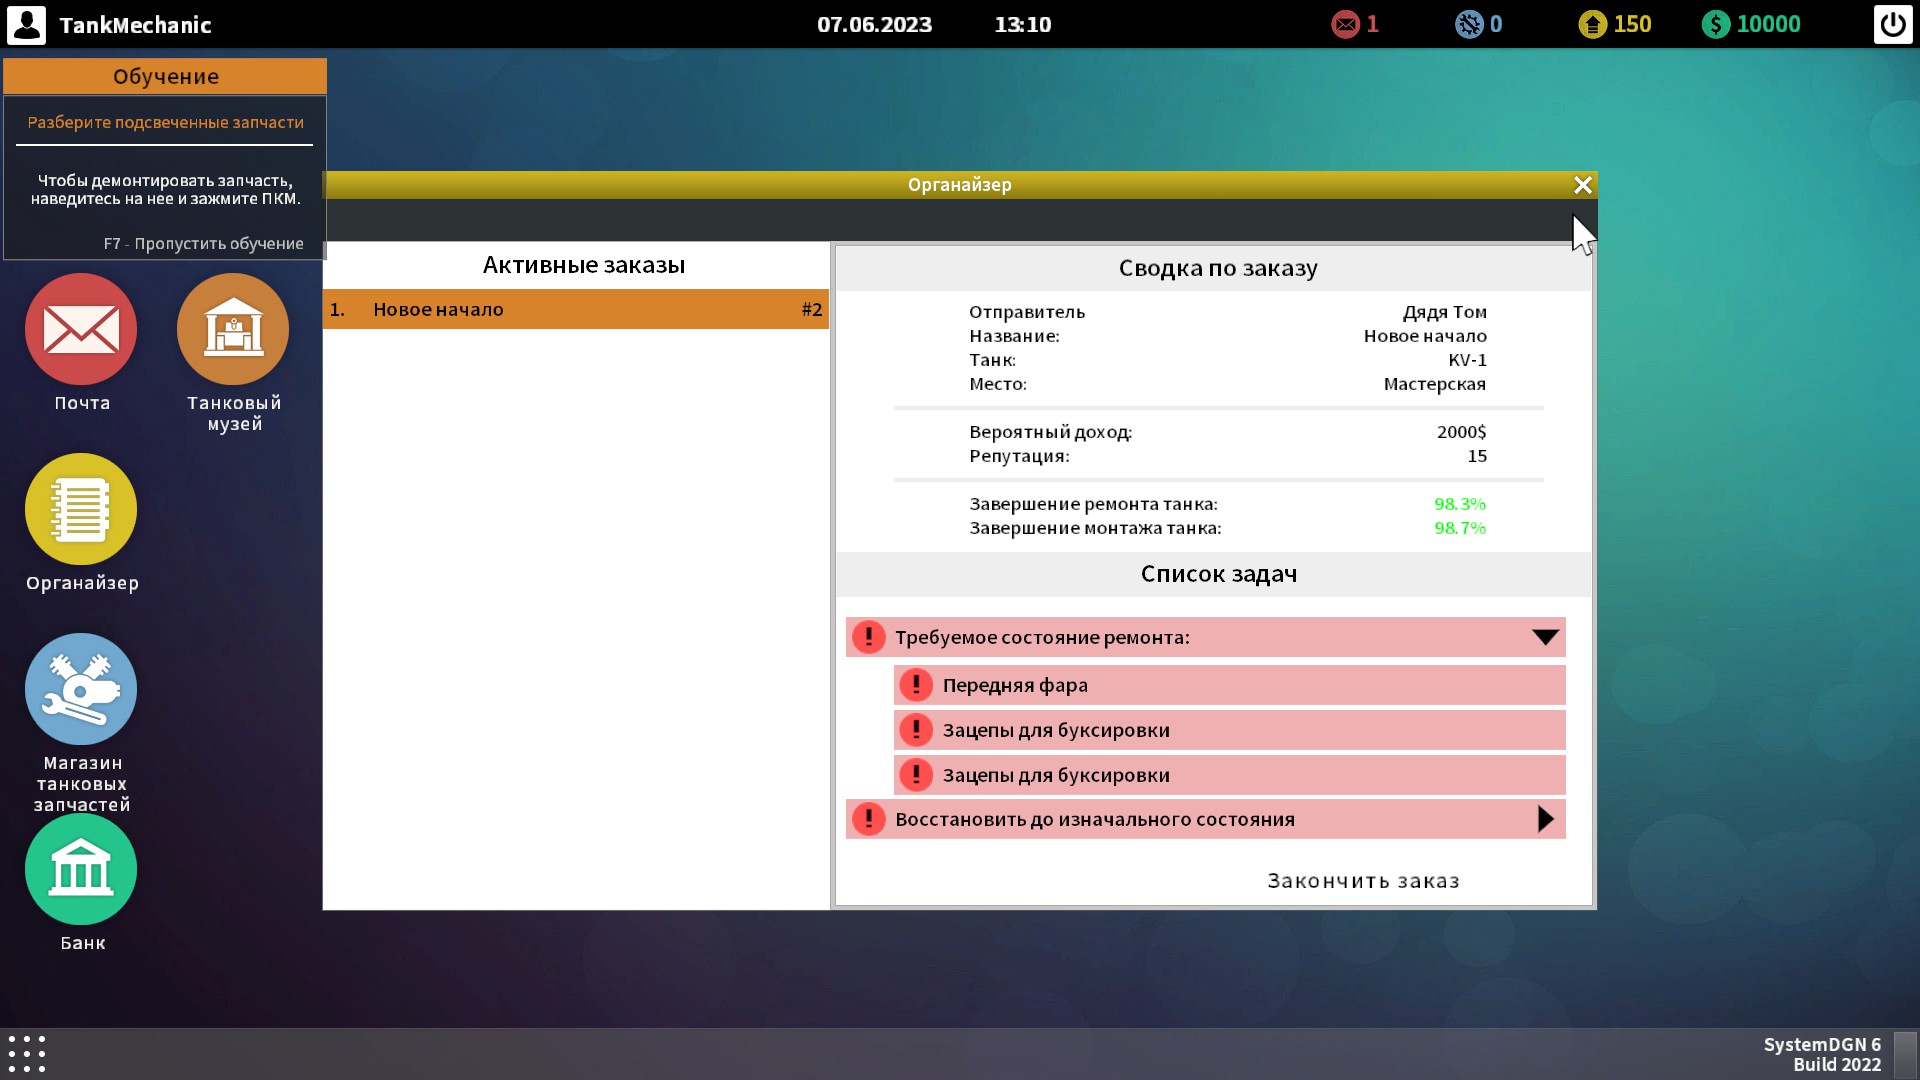The width and height of the screenshot is (1920, 1080).
Task: Click the 98.3% repair completion value
Action: click(1460, 504)
